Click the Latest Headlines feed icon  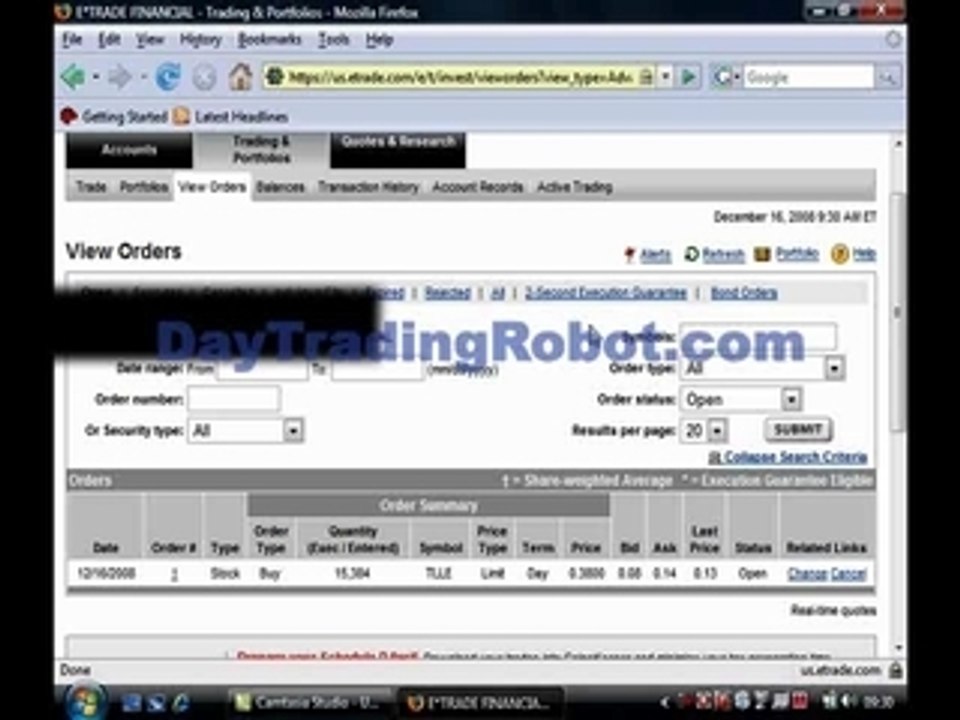181,116
